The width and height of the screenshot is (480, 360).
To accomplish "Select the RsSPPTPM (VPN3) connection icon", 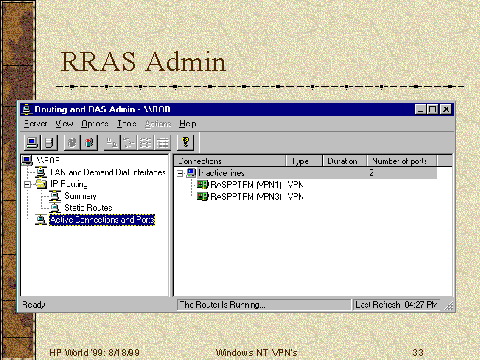I will point(202,196).
